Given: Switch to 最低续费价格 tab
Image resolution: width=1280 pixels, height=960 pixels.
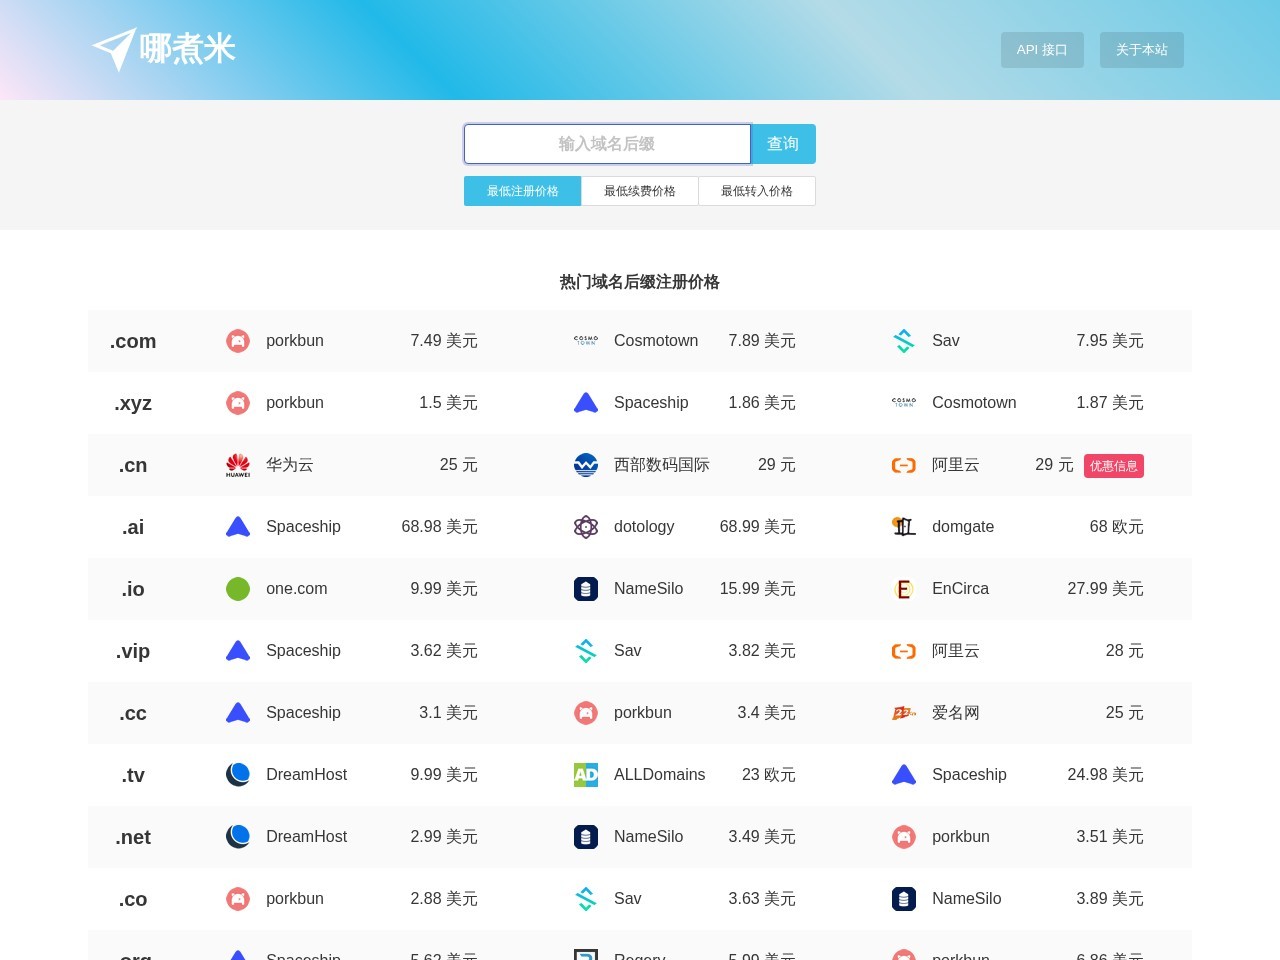Looking at the screenshot, I should 640,191.
